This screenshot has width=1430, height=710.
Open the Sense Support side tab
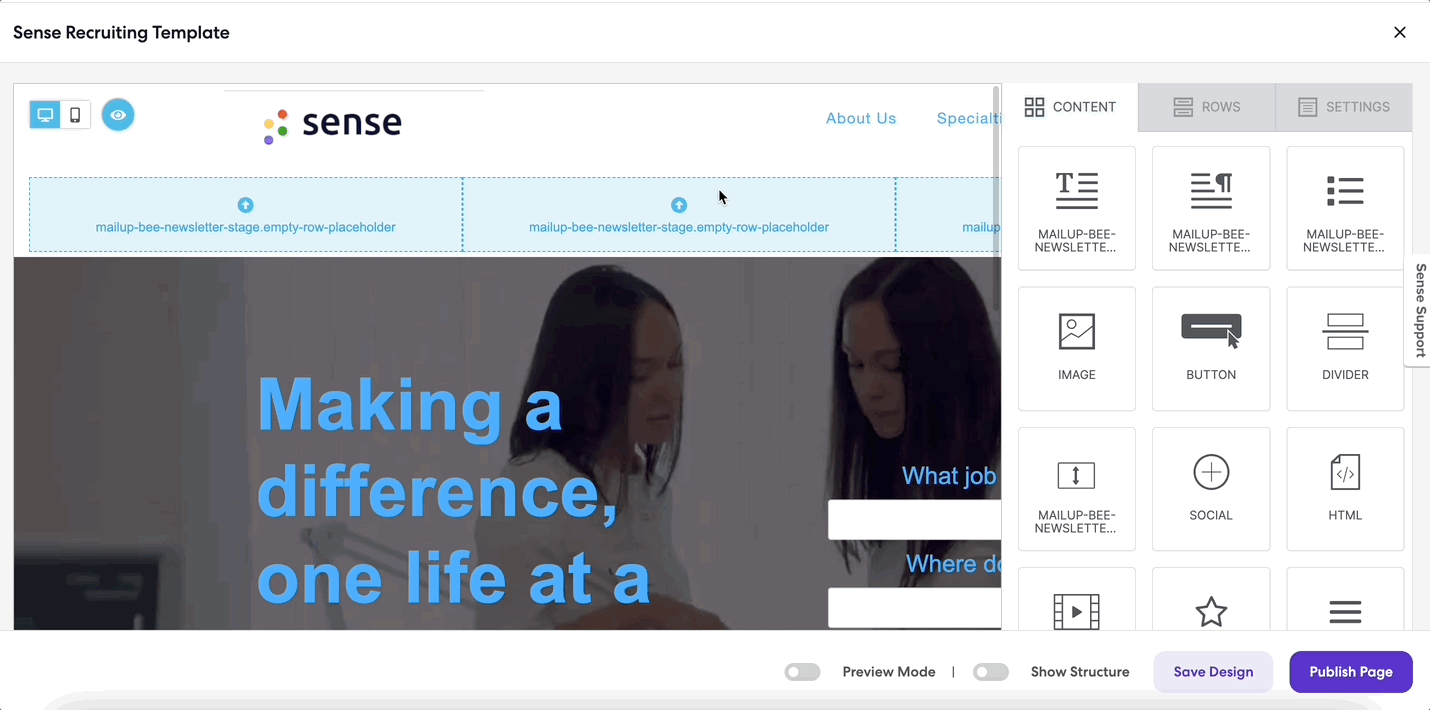(x=1419, y=311)
